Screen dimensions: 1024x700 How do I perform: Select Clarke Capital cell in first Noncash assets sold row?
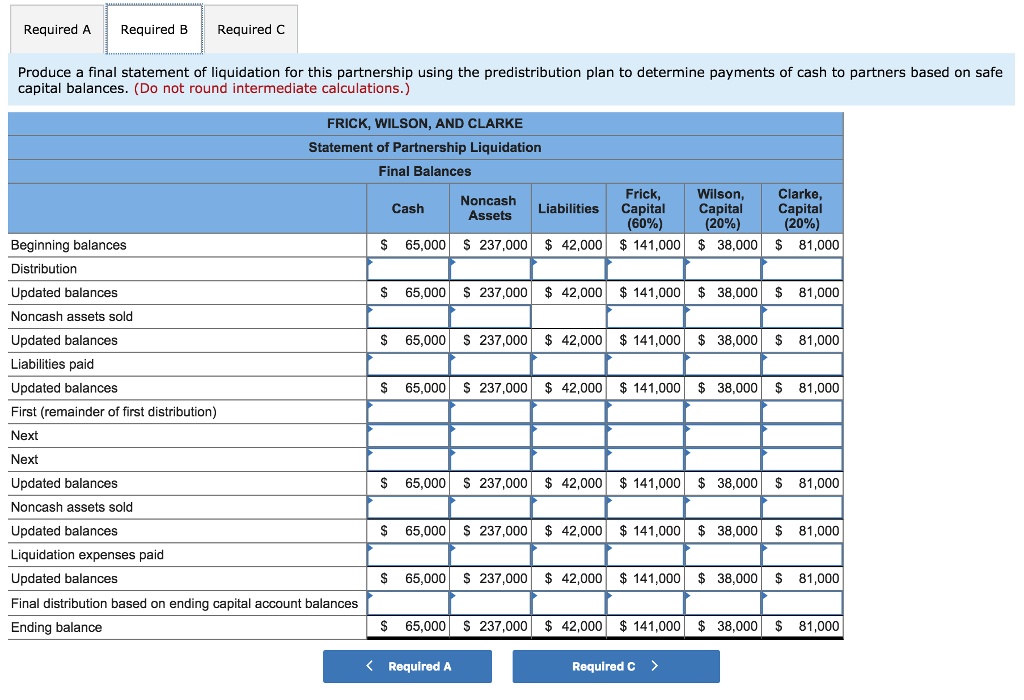(802, 317)
